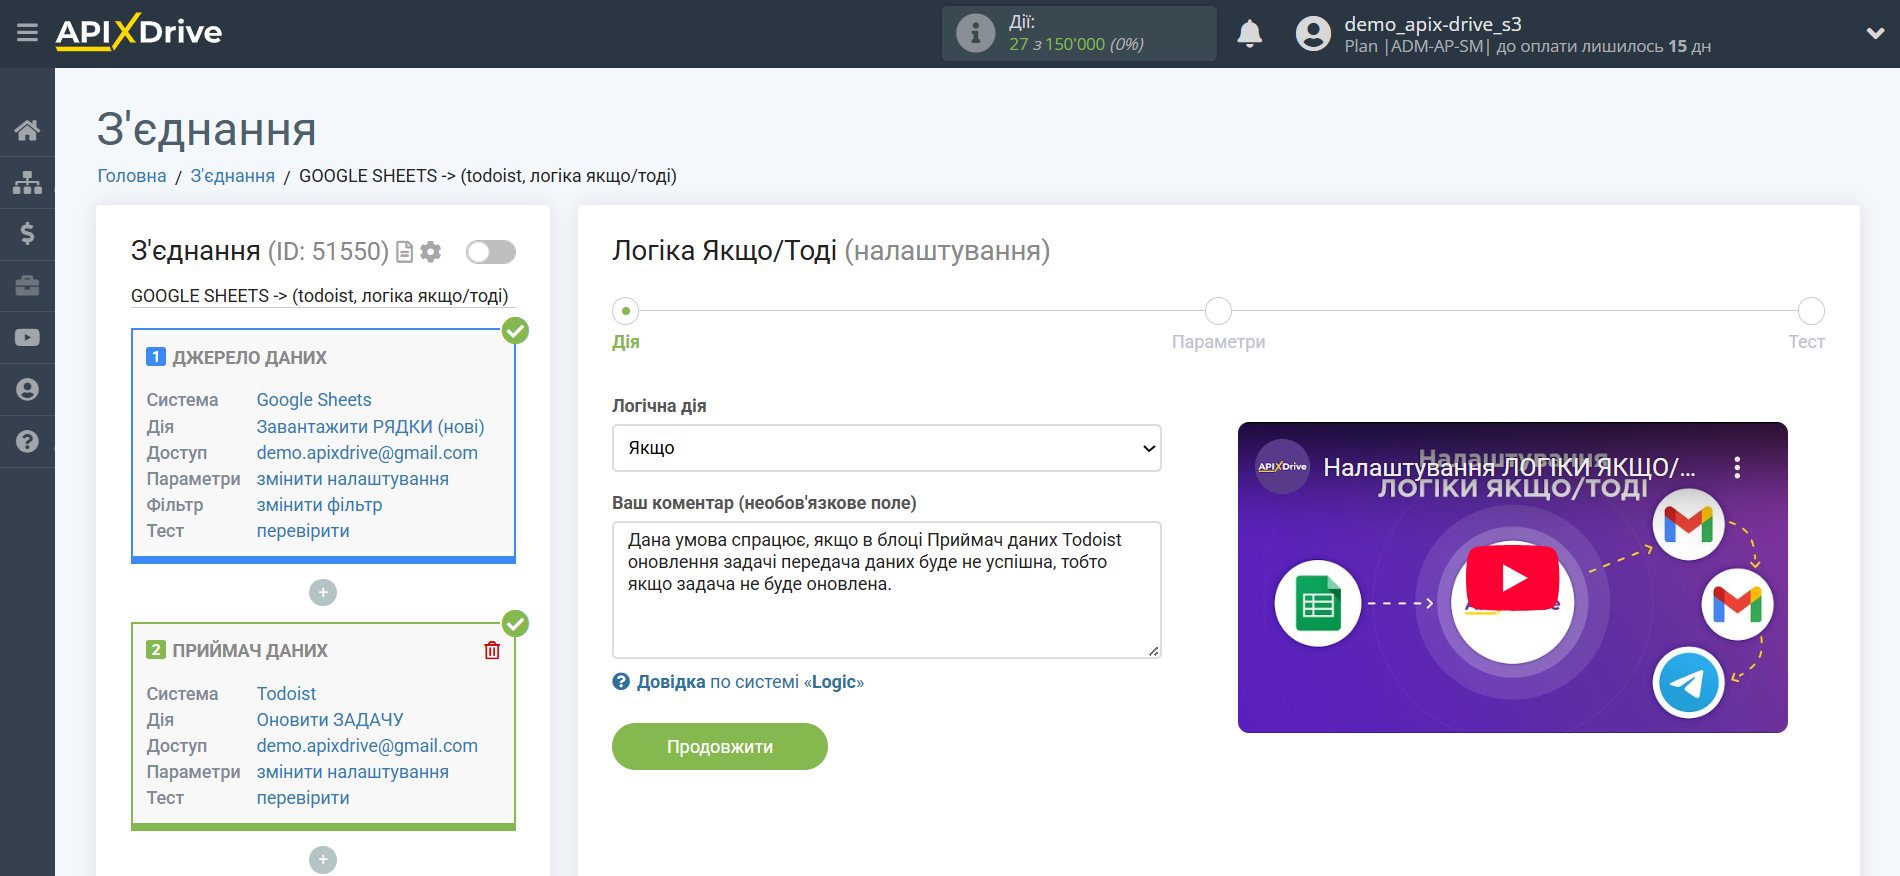Open Google Sheets system link
Image resolution: width=1900 pixels, height=876 pixels.
(x=314, y=400)
